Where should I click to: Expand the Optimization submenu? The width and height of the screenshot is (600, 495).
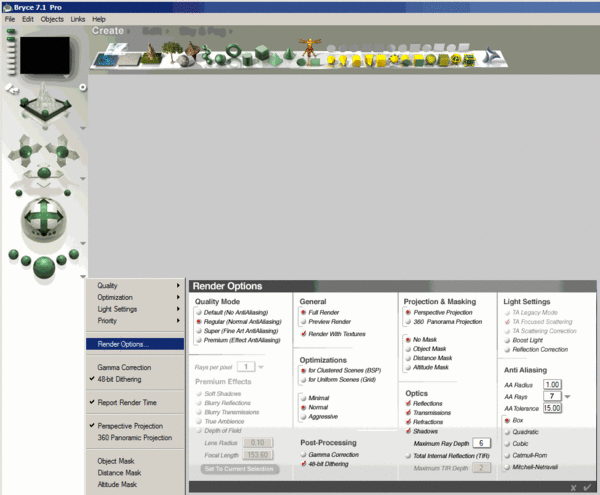135,297
